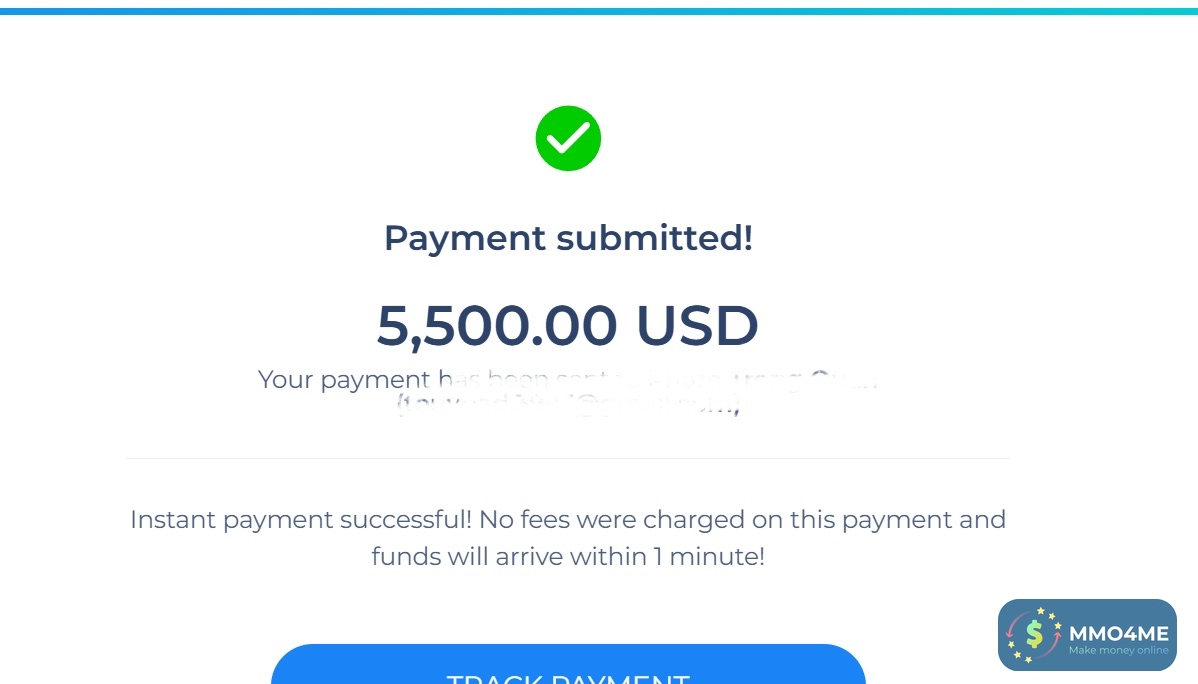Screen dimensions: 1198x684
Task: Click the dollar sign in MMO4ME logo
Action: tap(1034, 634)
